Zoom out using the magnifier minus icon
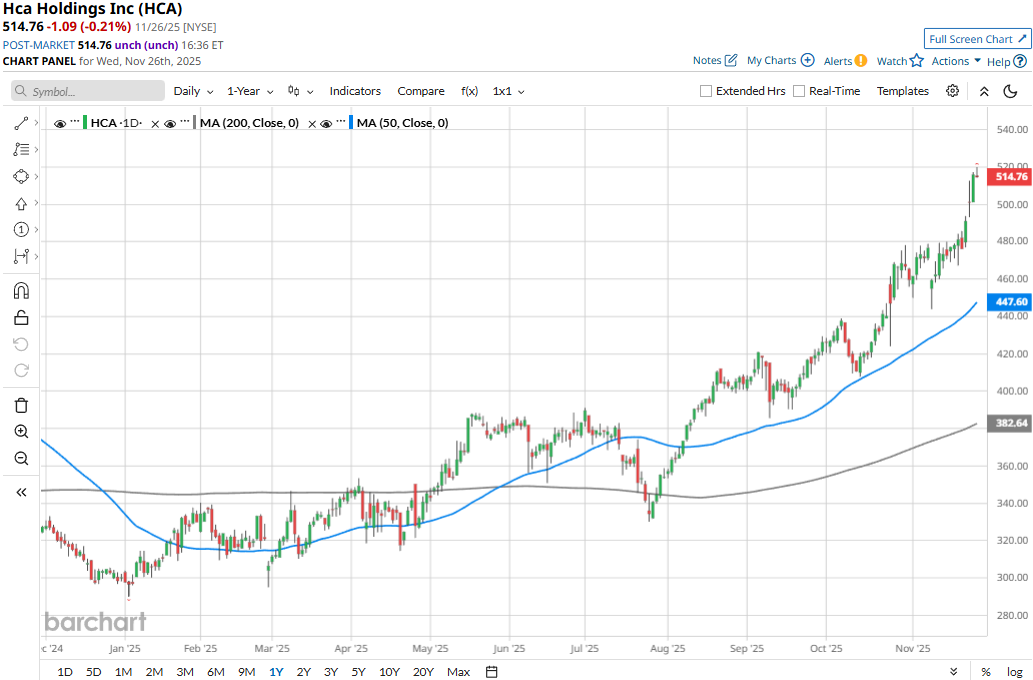This screenshot has height=680, width=1033. [21, 459]
